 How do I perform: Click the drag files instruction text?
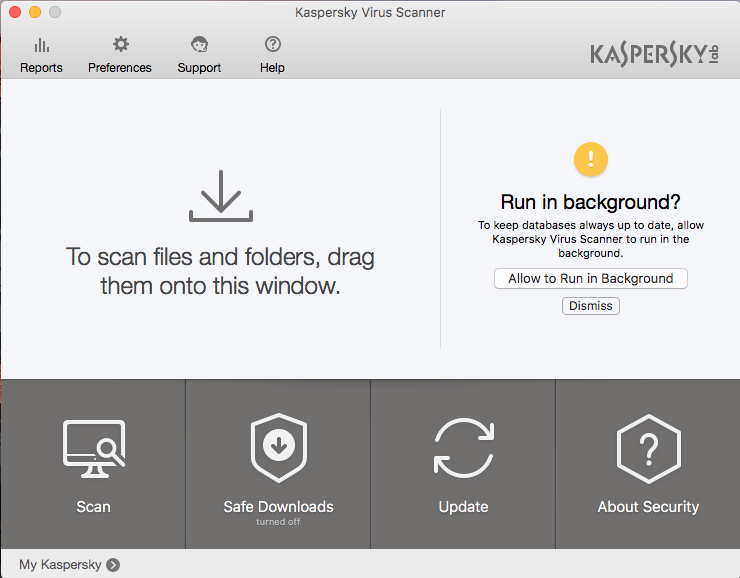(220, 271)
